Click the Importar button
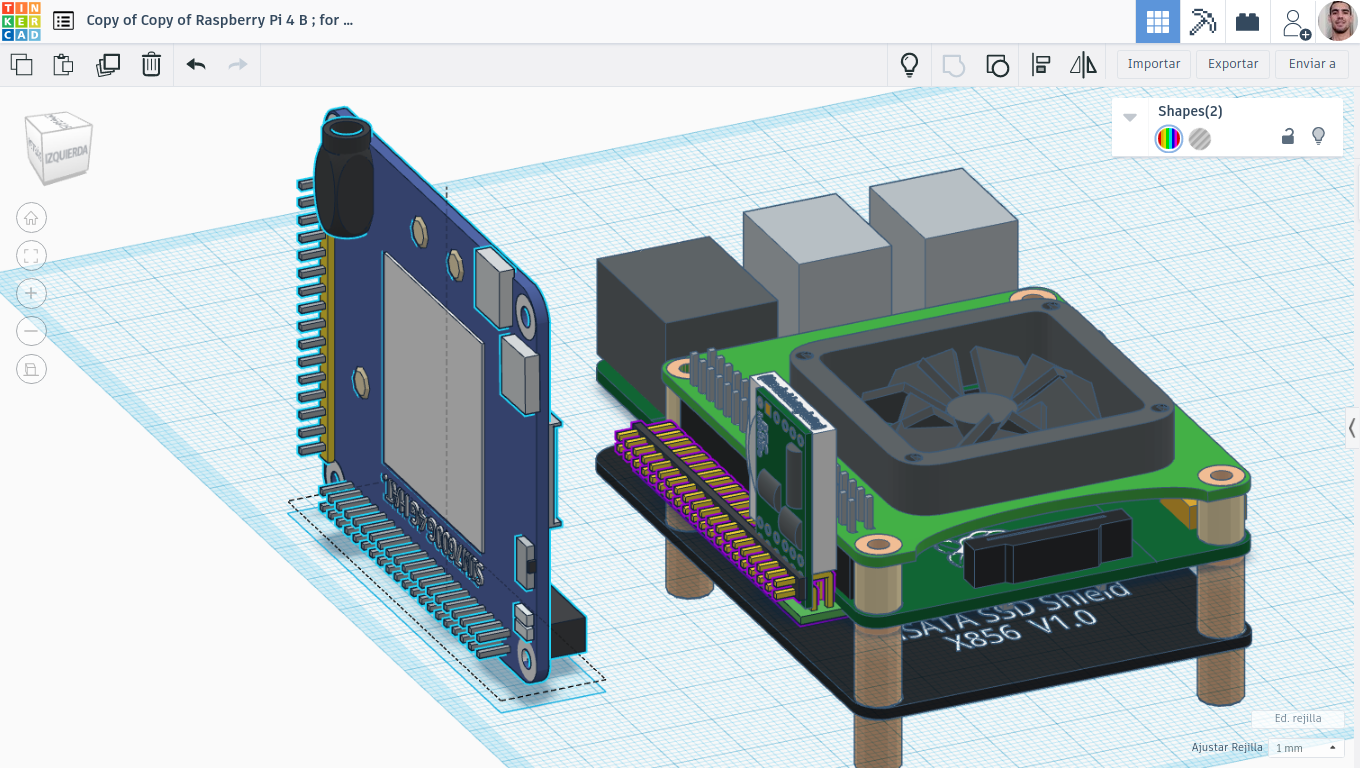 1154,64
